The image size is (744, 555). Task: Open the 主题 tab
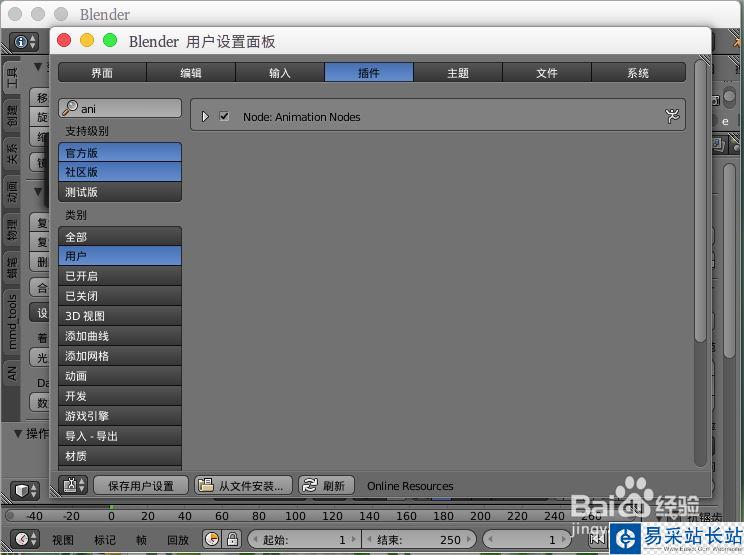point(458,73)
